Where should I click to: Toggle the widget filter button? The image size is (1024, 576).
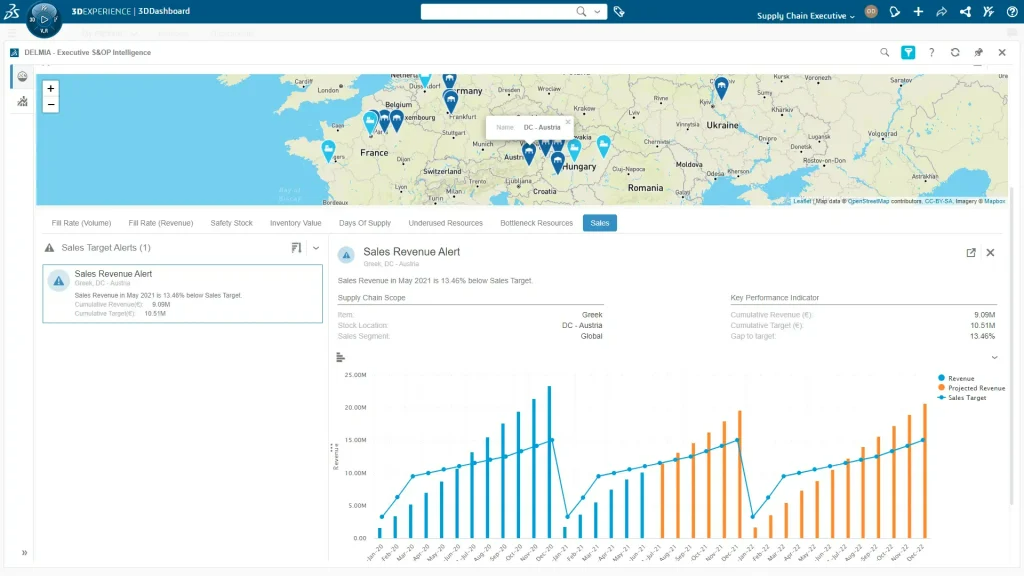click(908, 52)
